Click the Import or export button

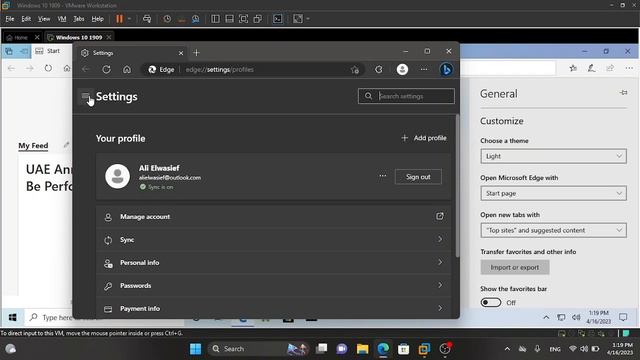tap(515, 267)
